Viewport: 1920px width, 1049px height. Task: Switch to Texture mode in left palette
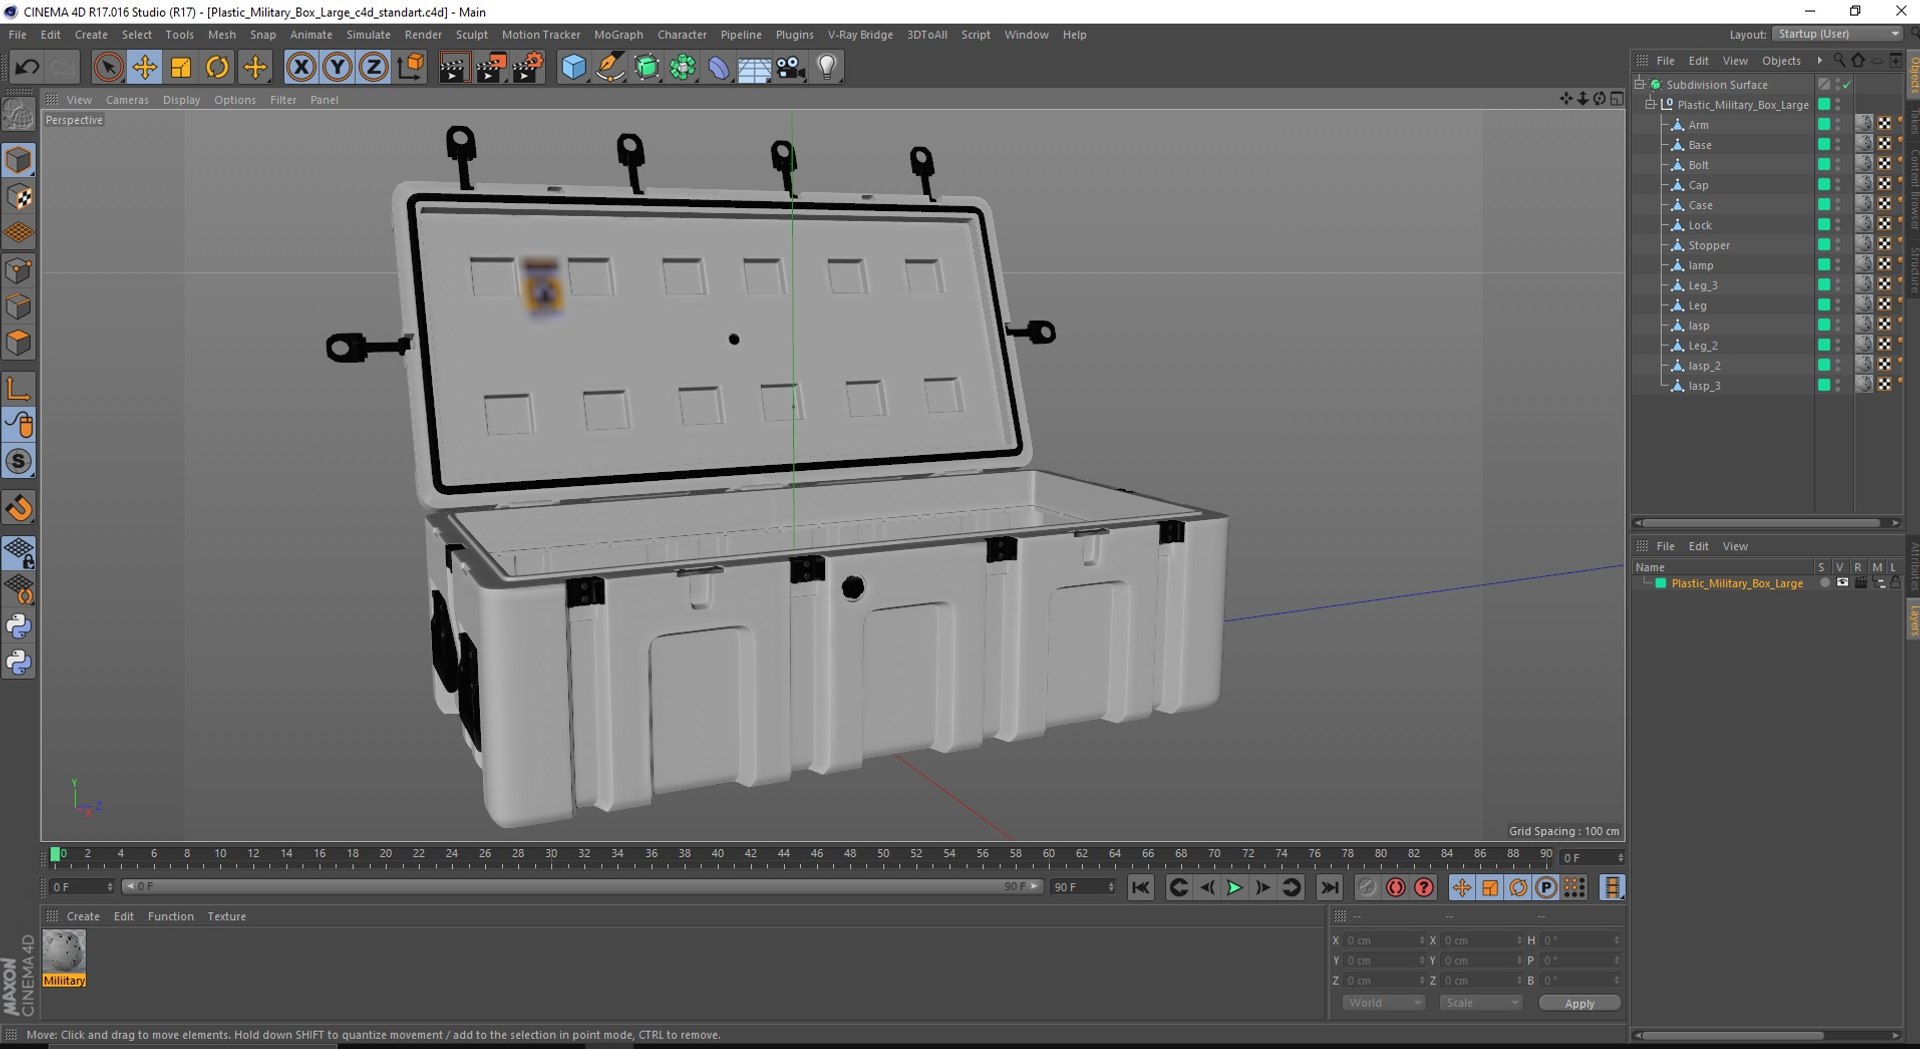(19, 197)
